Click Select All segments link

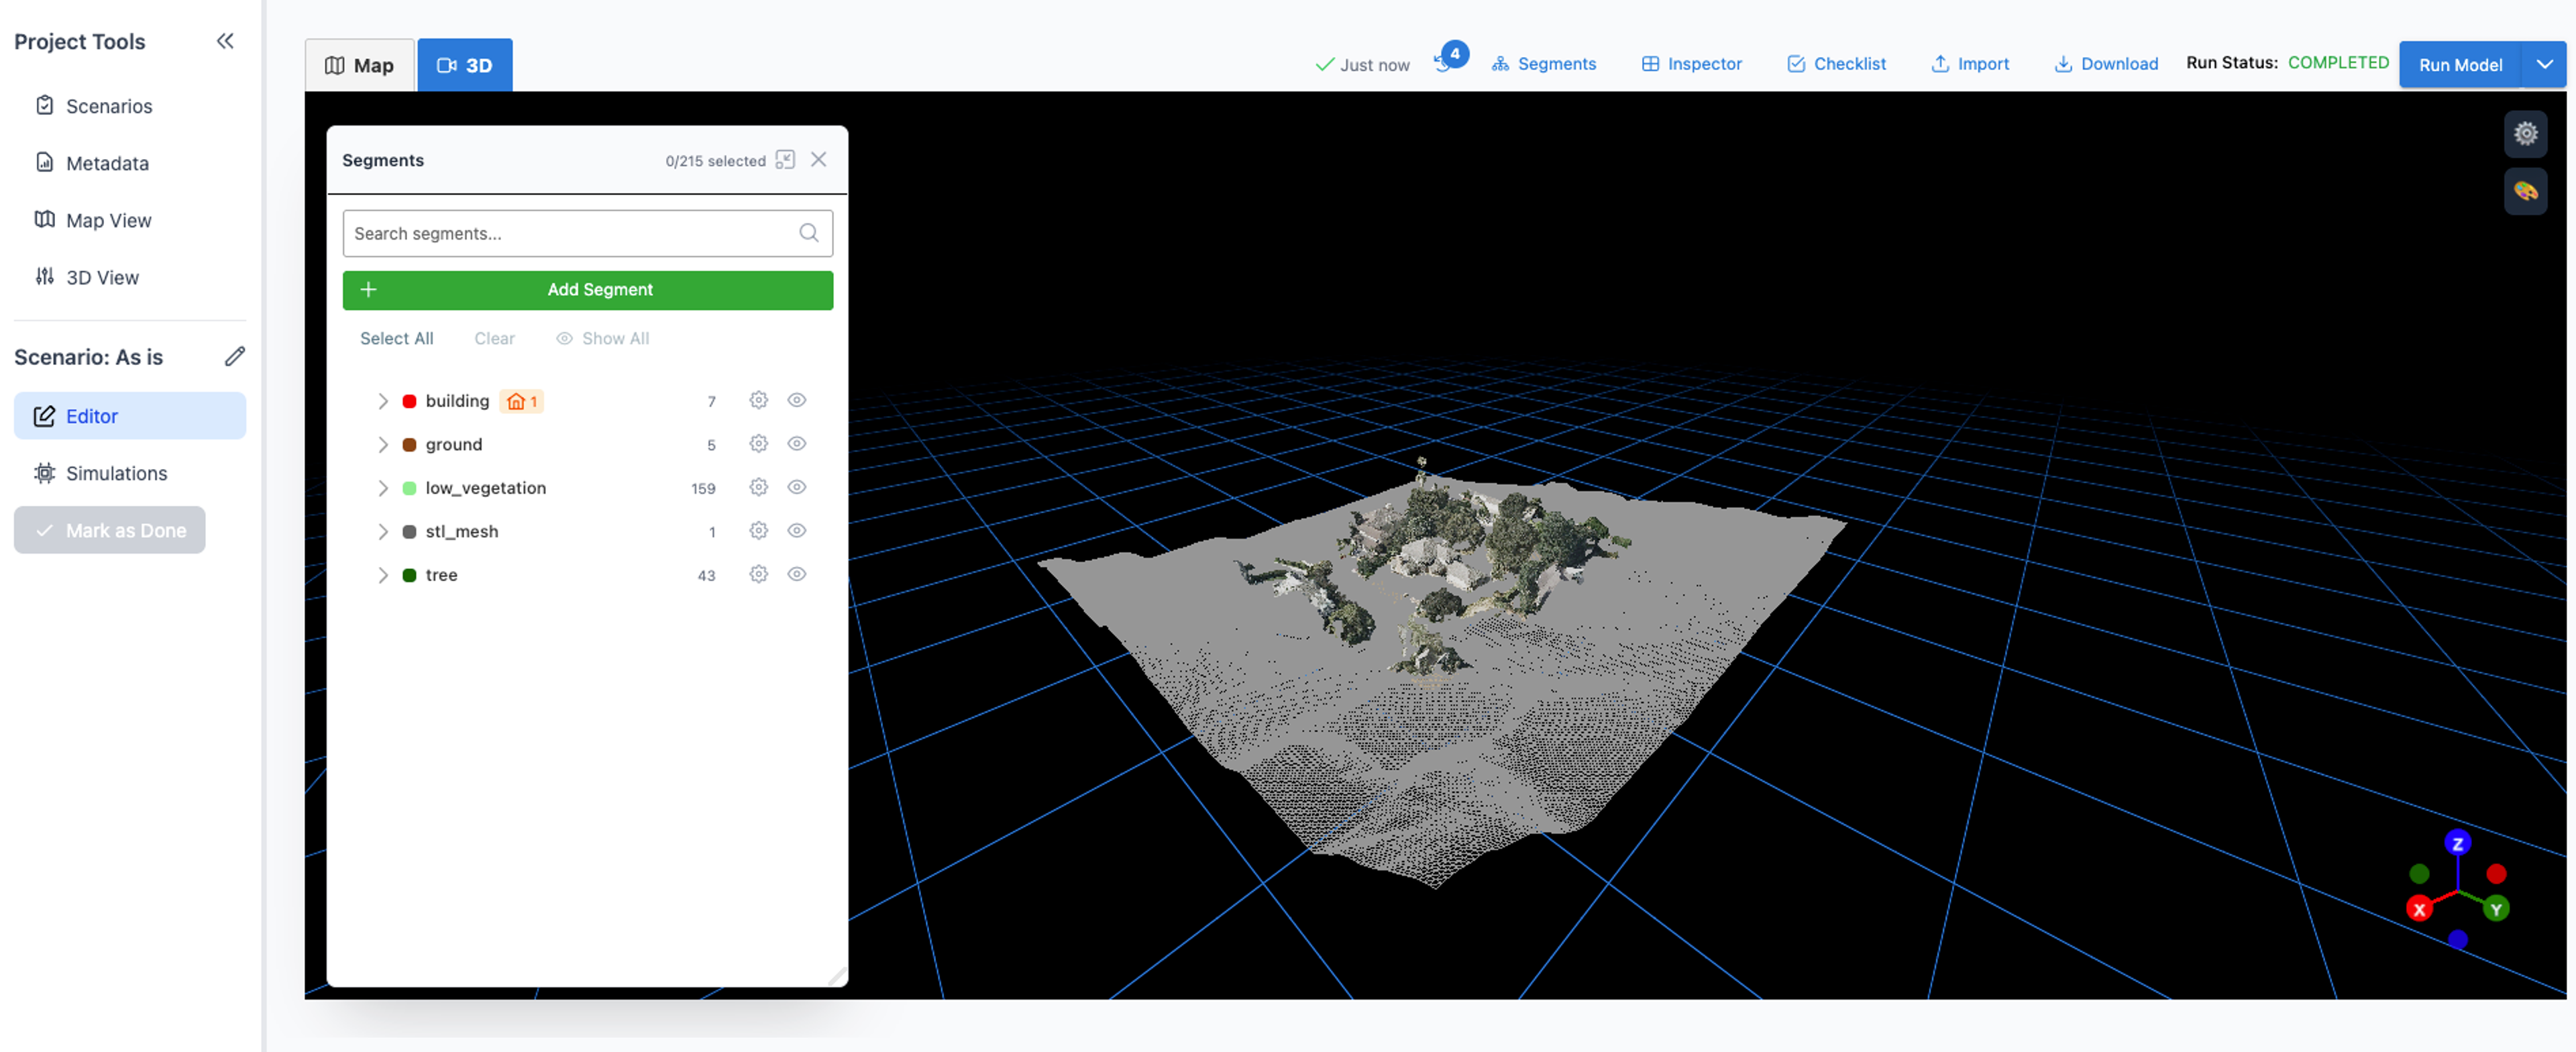point(396,338)
